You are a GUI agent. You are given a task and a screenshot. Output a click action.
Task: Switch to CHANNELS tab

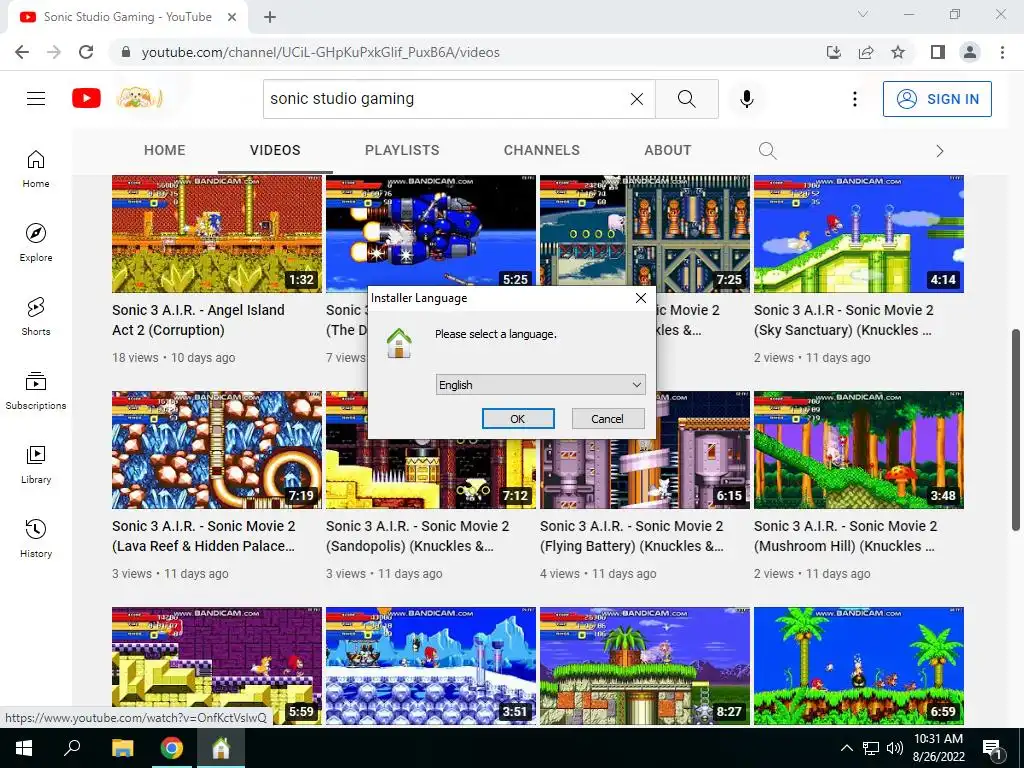(x=541, y=150)
